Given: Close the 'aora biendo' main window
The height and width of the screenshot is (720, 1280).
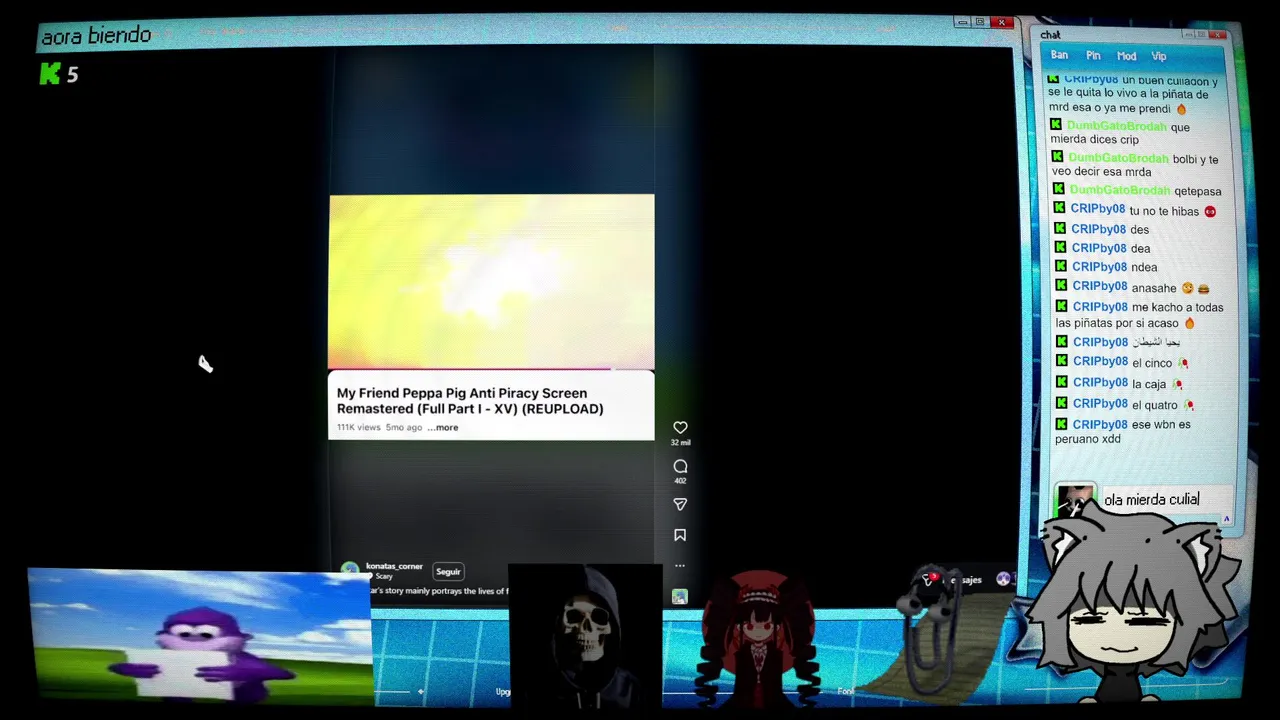Looking at the screenshot, I should coord(1002,23).
